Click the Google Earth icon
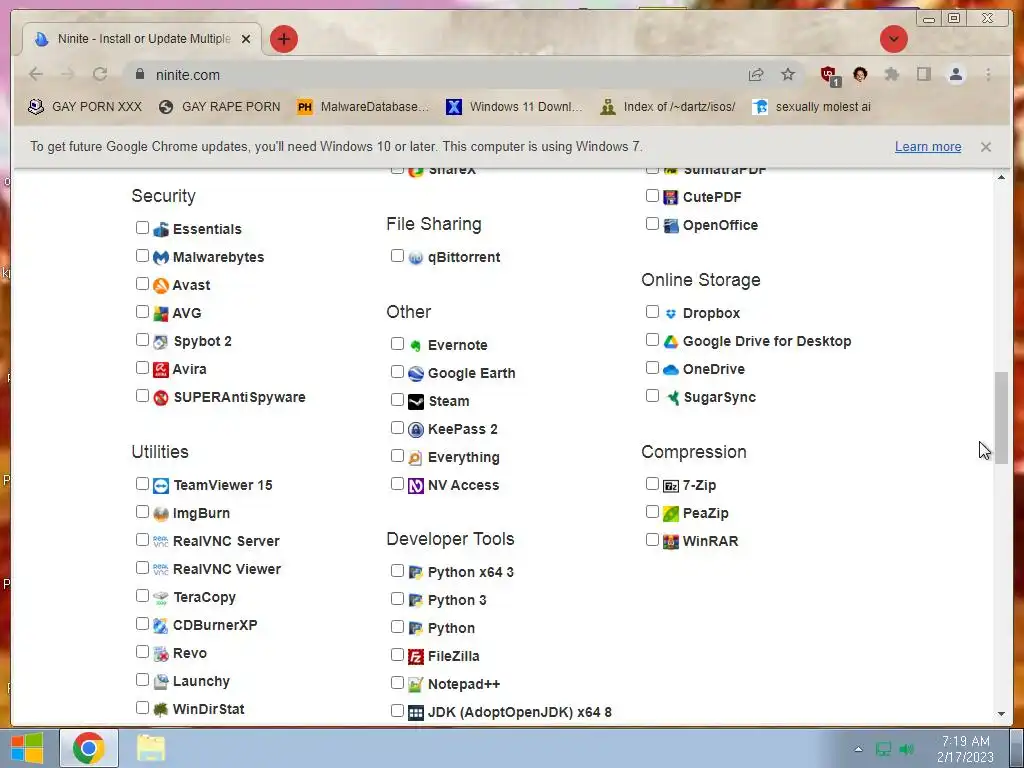 tap(416, 374)
